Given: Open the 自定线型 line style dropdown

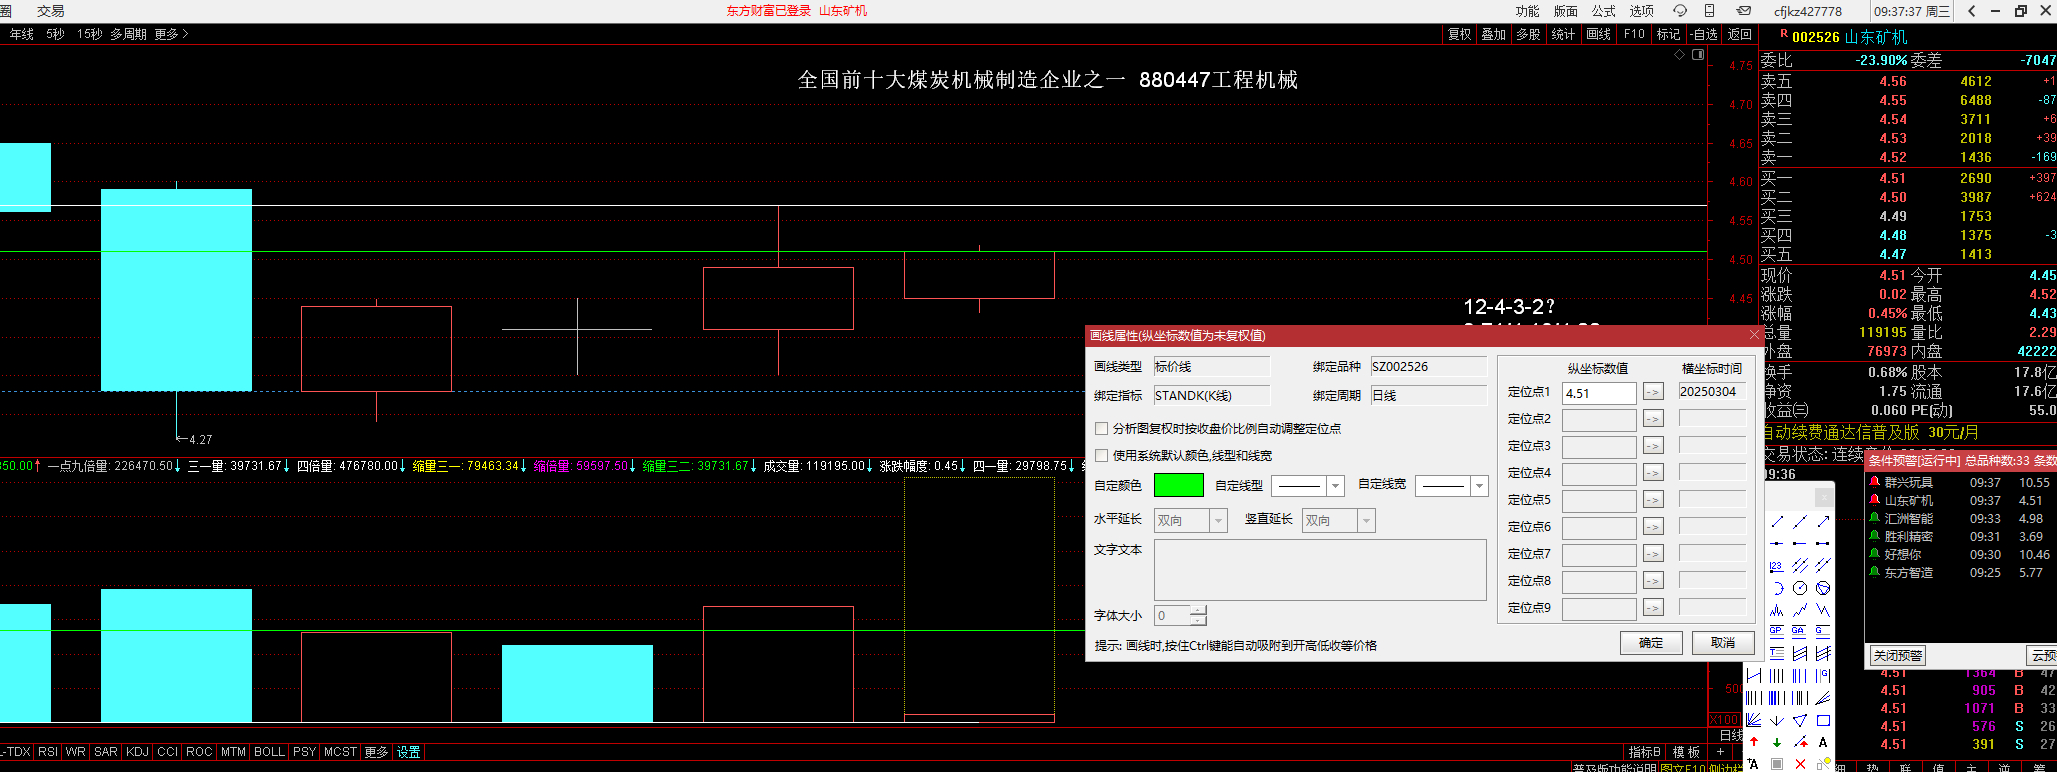Looking at the screenshot, I should point(1334,486).
